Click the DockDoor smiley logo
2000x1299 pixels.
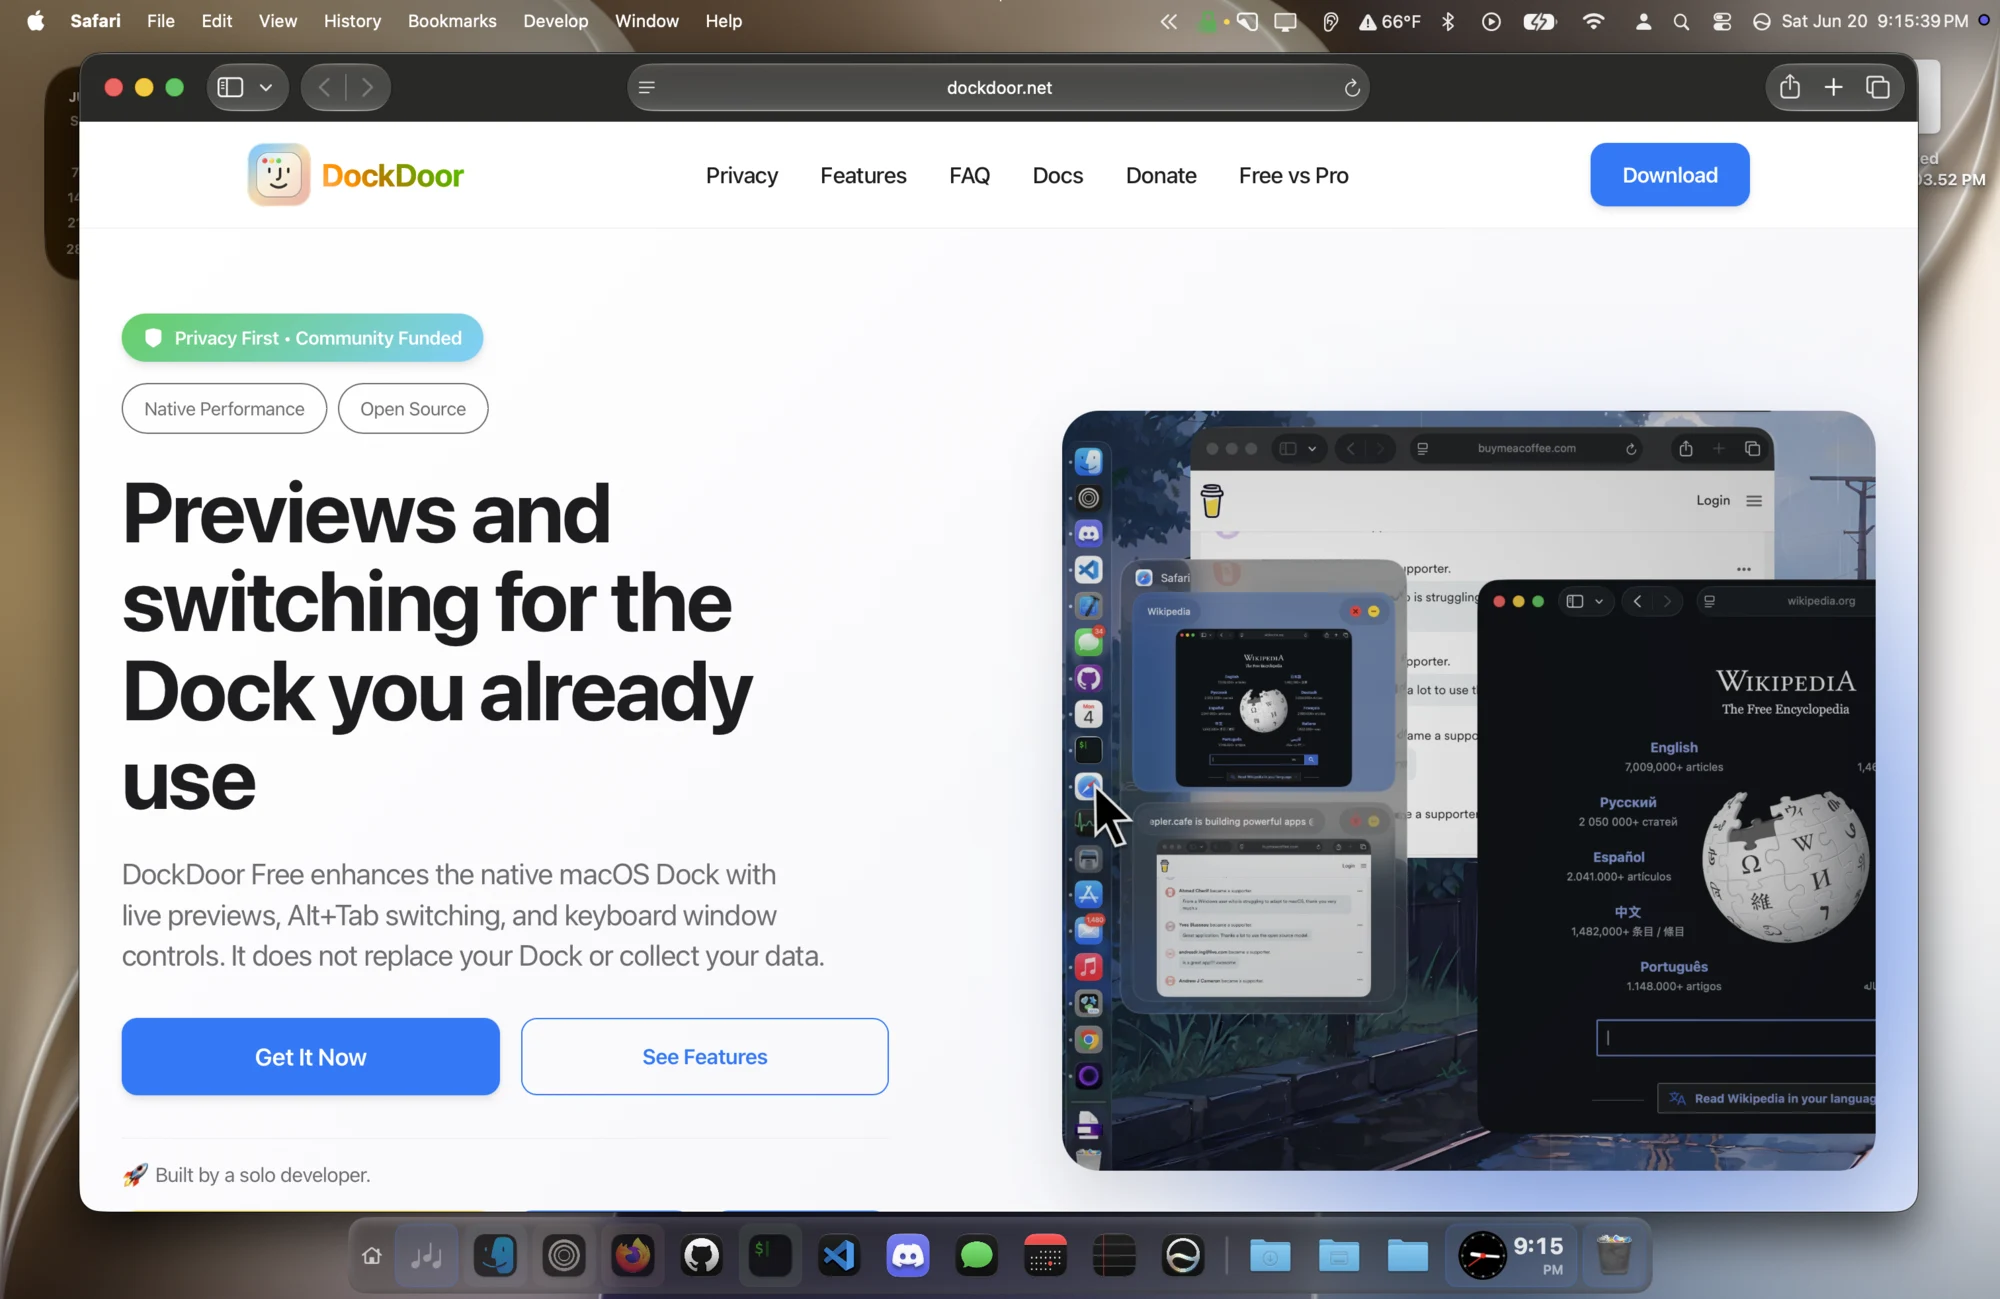279,175
